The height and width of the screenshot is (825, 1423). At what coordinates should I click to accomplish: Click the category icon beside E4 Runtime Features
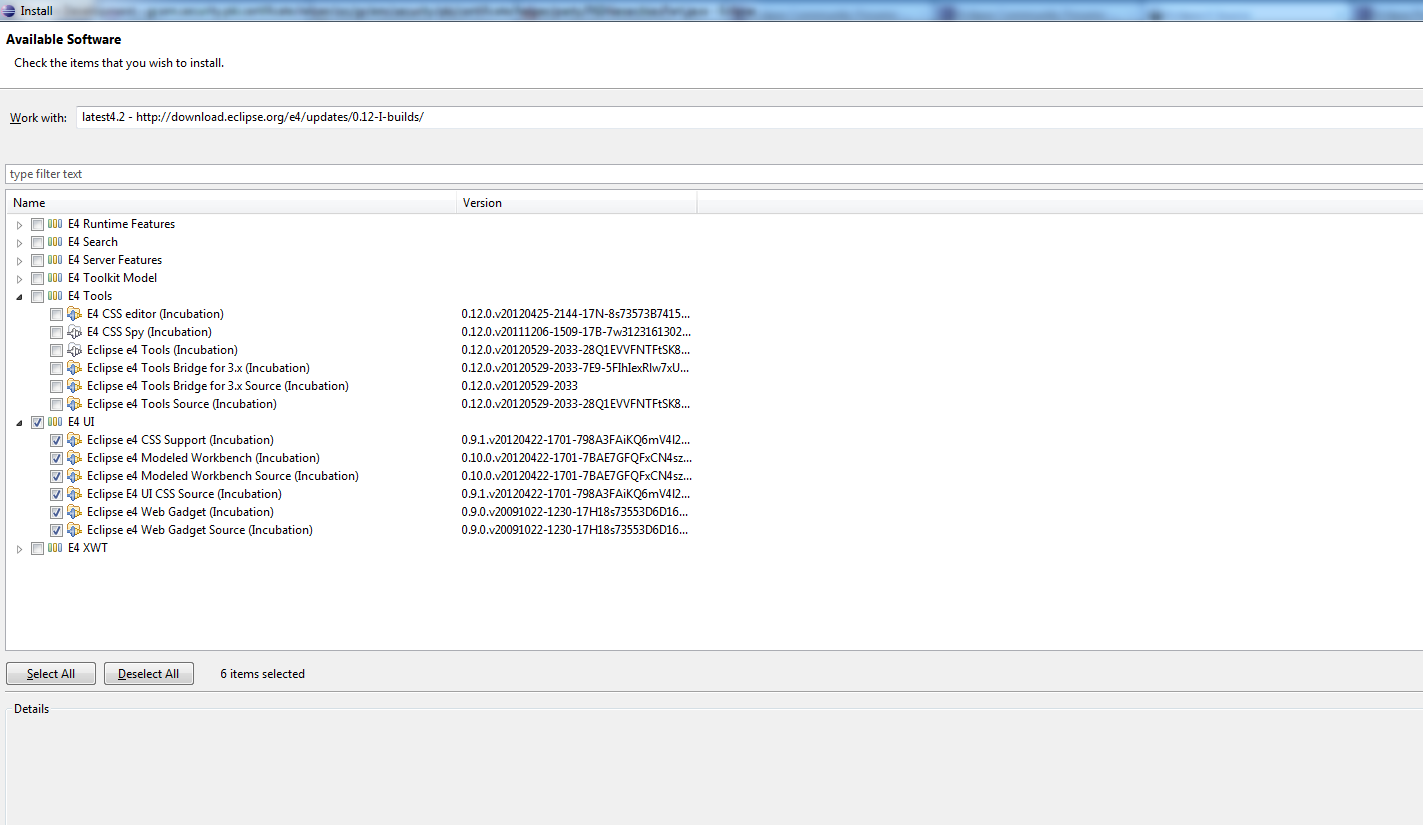(55, 224)
